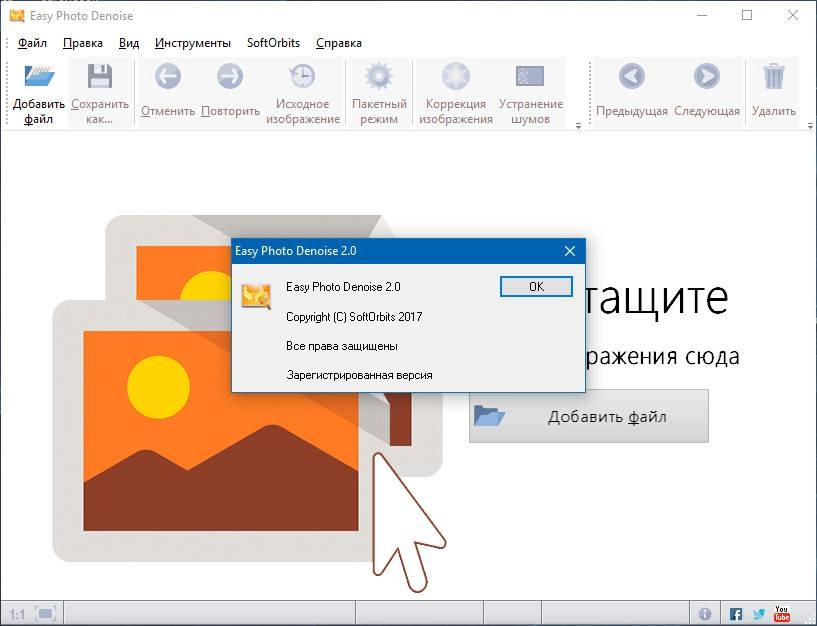817x626 pixels.
Task: Open Twitter link in status bar
Action: coord(759,614)
